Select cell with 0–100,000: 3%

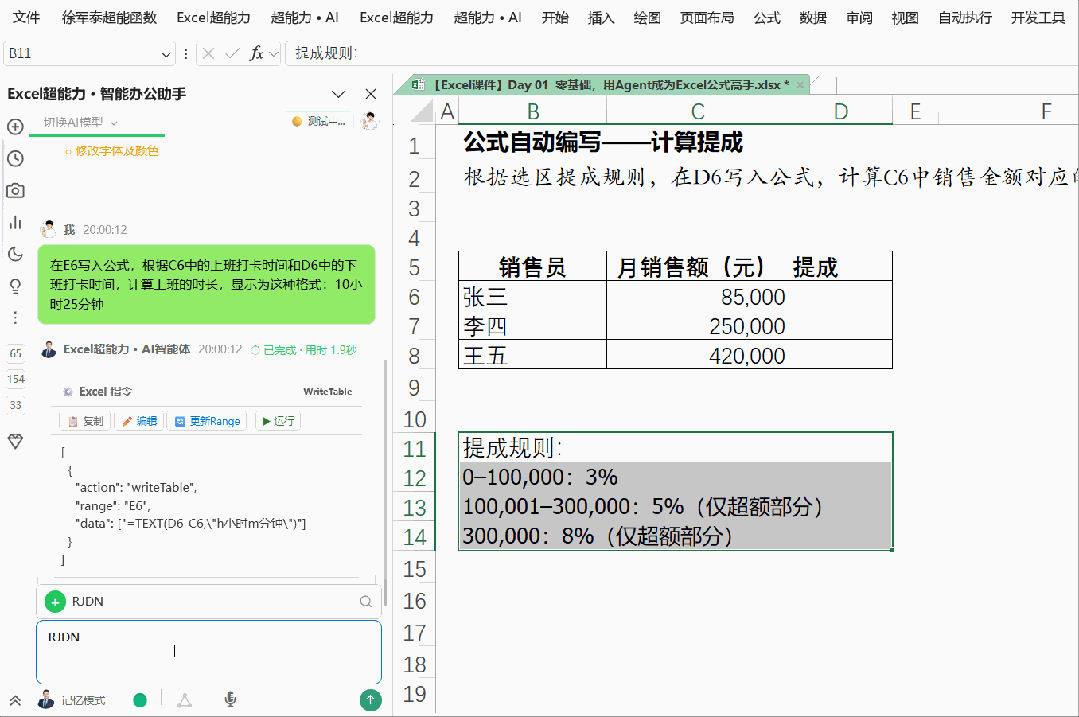click(x=540, y=477)
